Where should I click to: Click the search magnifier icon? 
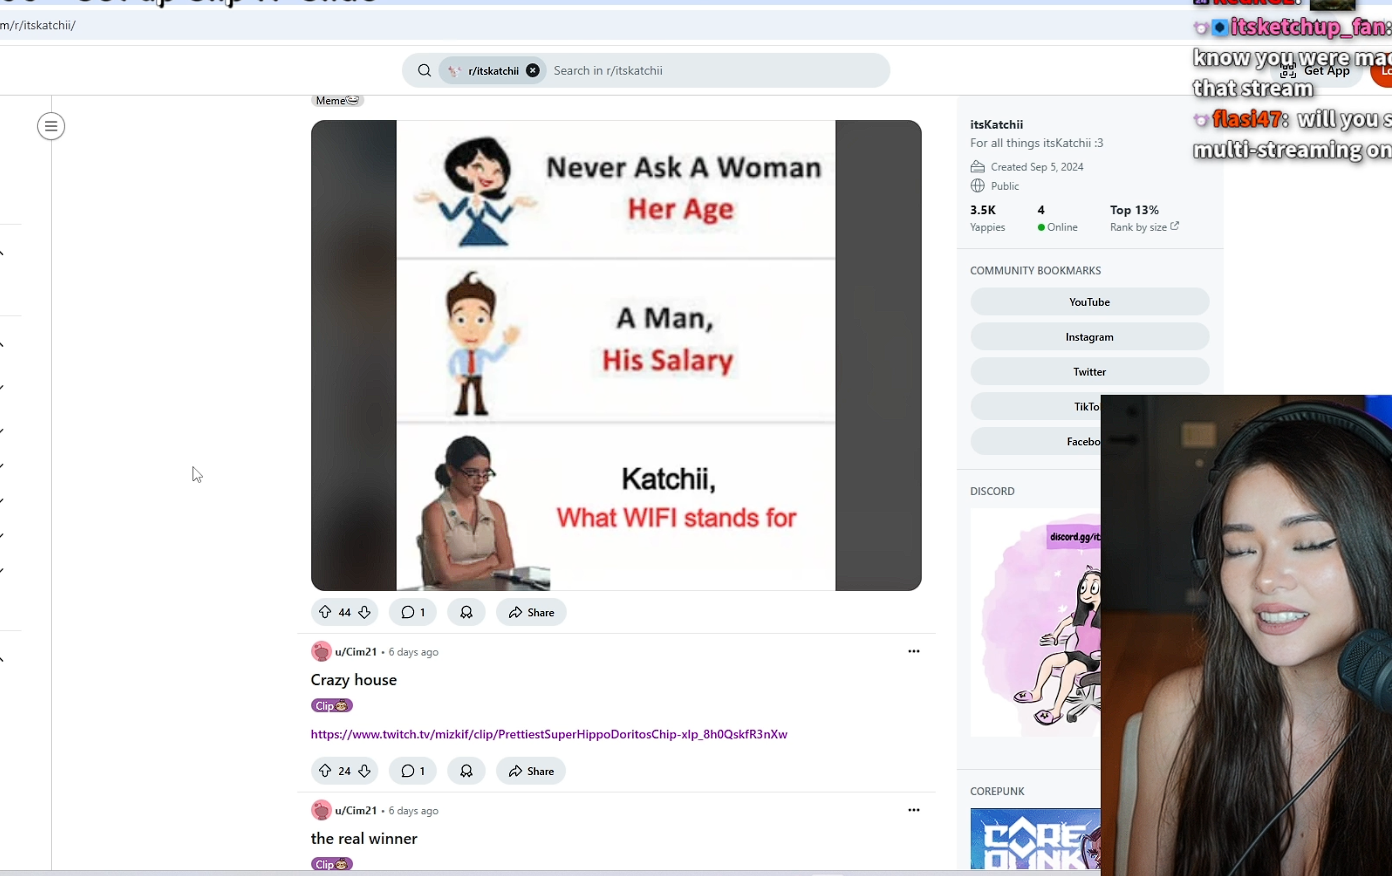point(424,71)
